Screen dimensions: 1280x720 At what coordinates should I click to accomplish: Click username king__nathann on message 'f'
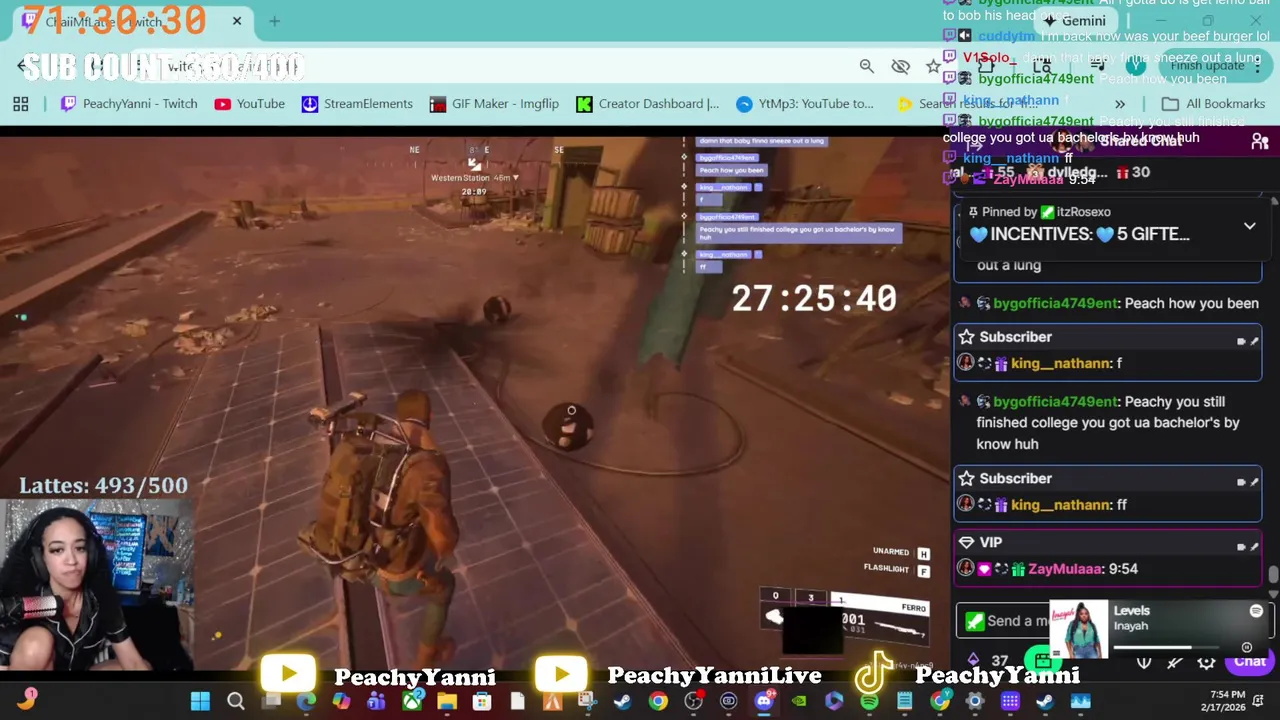[1060, 363]
